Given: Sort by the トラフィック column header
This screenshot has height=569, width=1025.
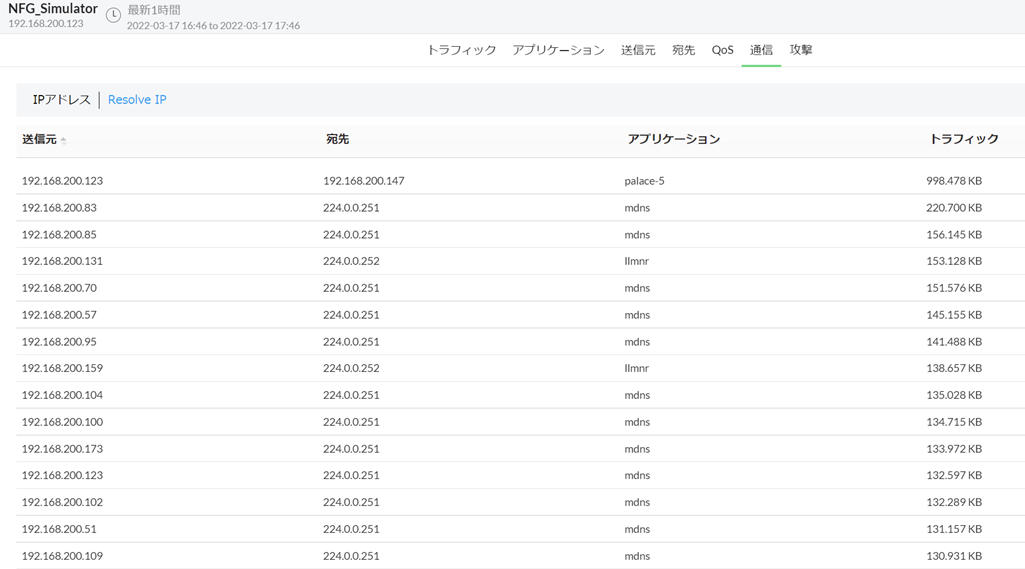Looking at the screenshot, I should [x=963, y=139].
